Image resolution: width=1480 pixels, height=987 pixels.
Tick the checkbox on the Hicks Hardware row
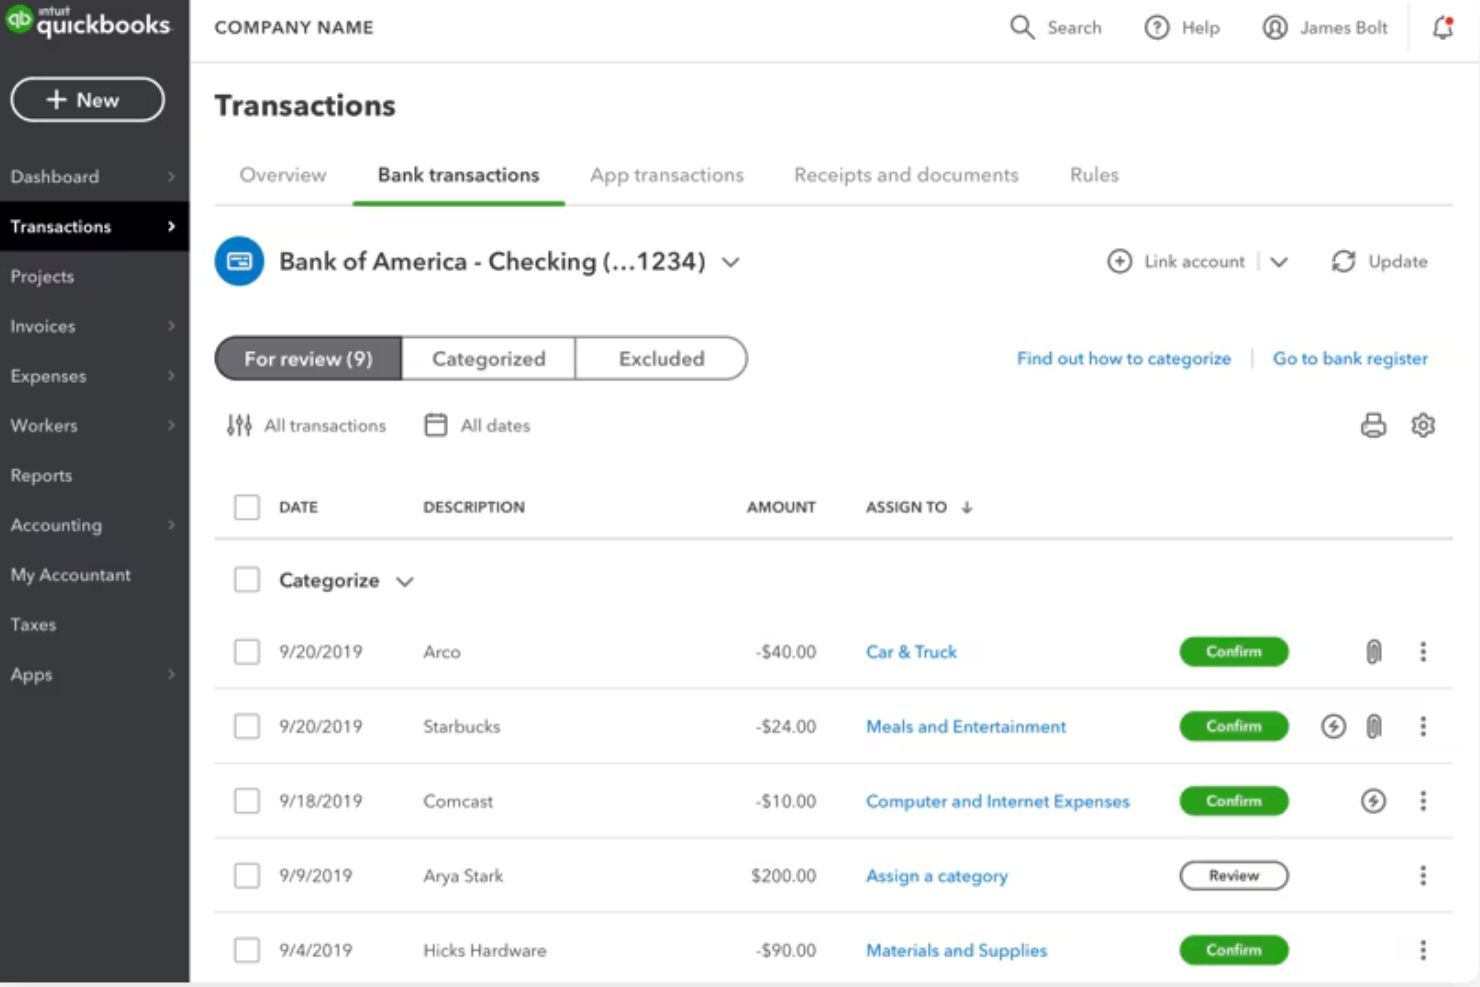(x=246, y=950)
